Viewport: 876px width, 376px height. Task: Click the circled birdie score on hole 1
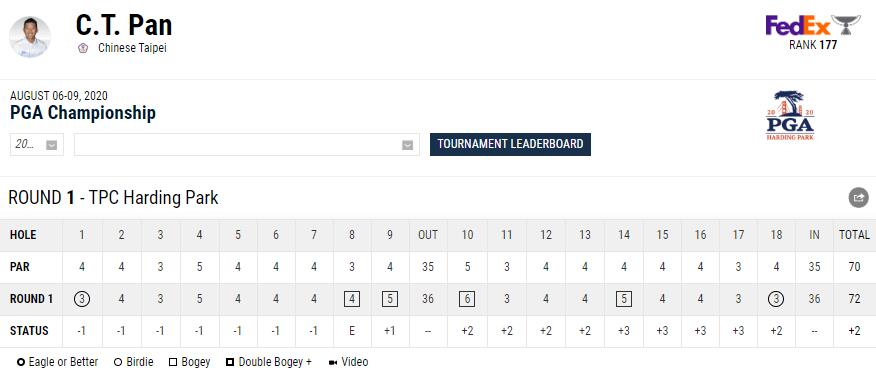click(x=82, y=299)
